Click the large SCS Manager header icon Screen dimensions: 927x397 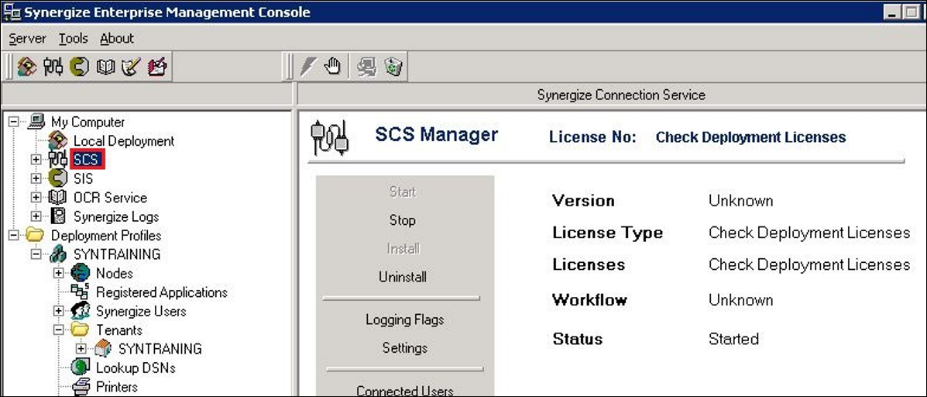pyautogui.click(x=329, y=138)
